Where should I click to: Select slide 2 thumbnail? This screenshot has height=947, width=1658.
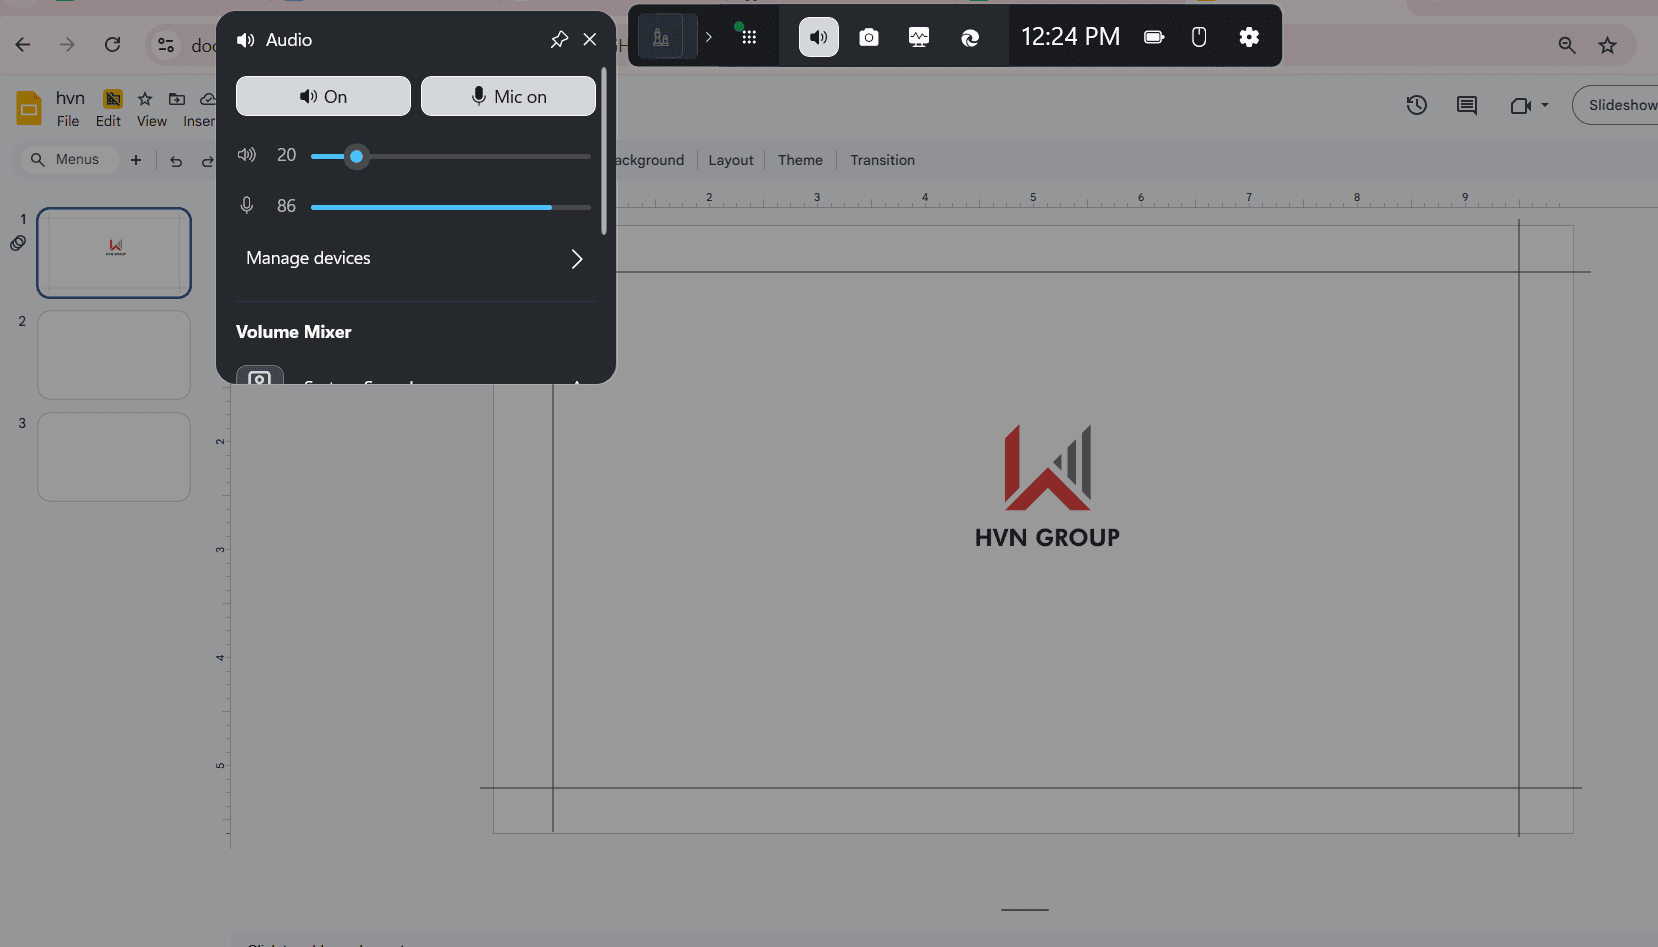pyautogui.click(x=114, y=355)
